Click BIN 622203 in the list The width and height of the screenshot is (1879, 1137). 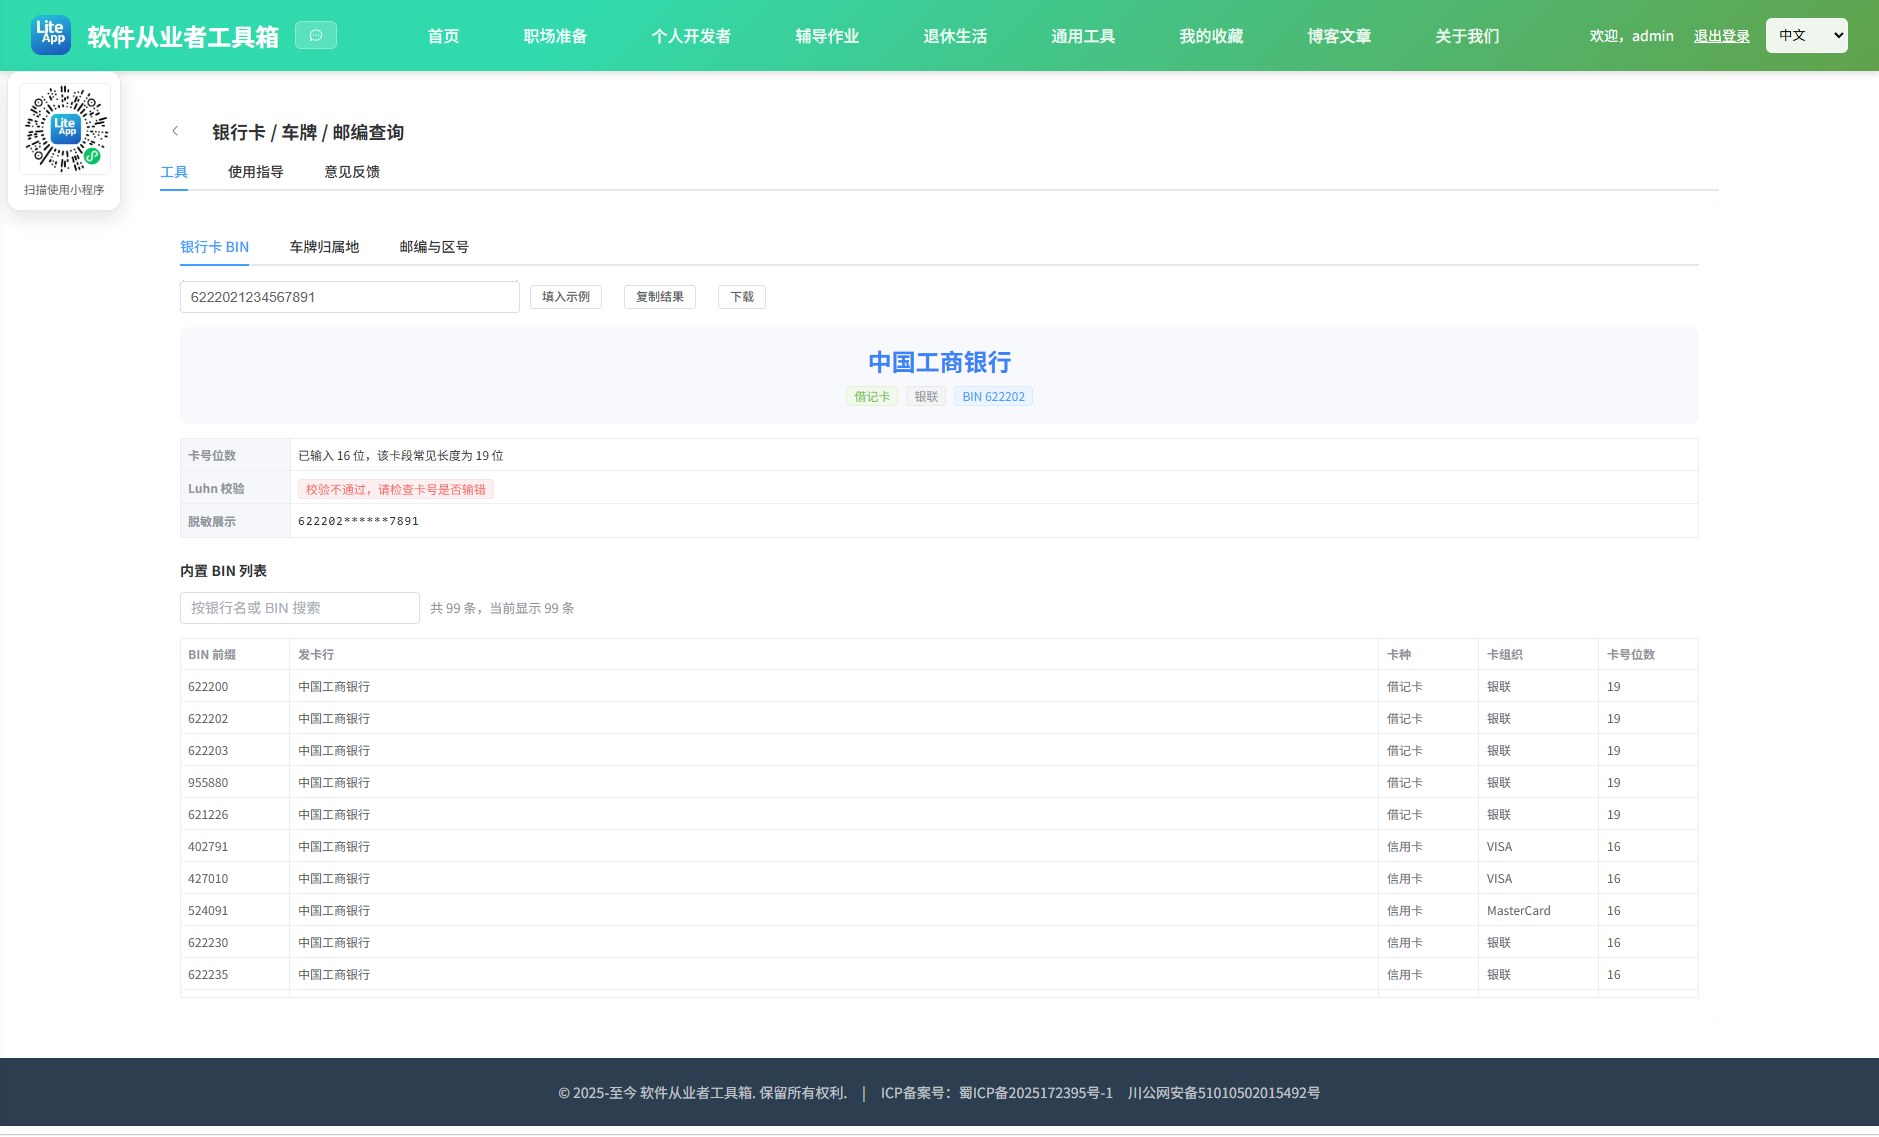tap(208, 751)
